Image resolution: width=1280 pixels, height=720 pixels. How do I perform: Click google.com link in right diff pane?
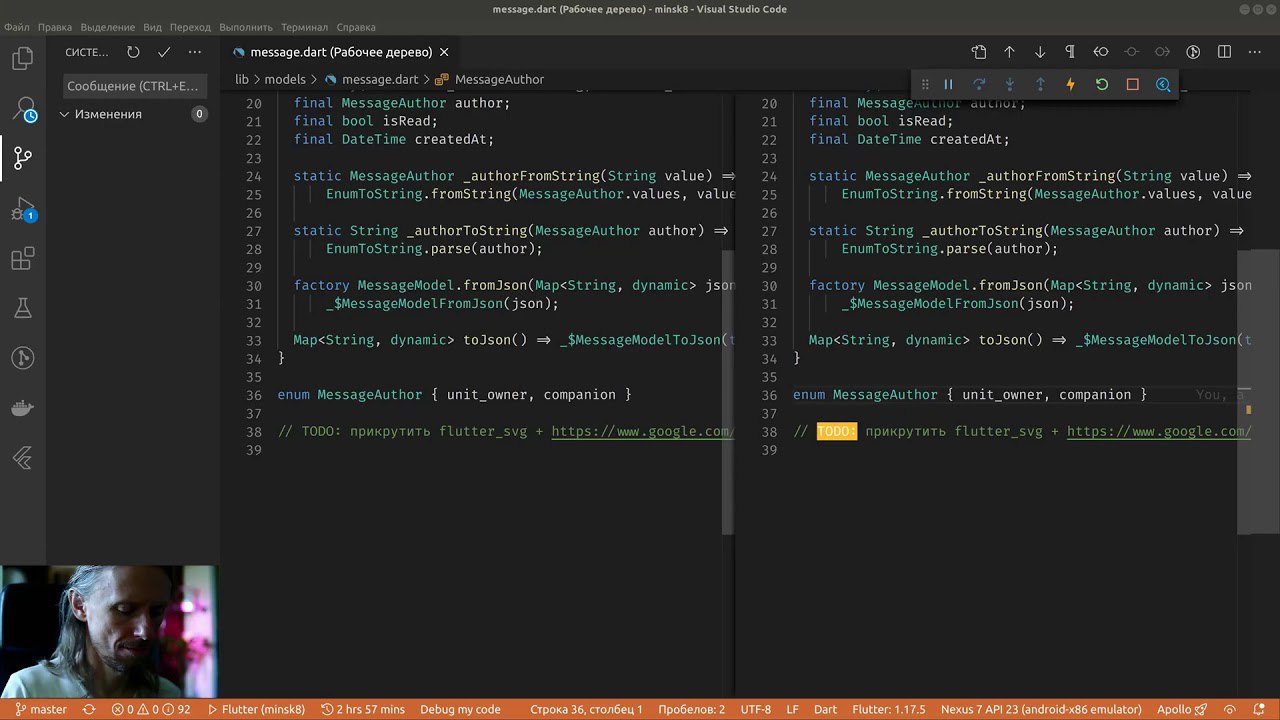(1159, 432)
